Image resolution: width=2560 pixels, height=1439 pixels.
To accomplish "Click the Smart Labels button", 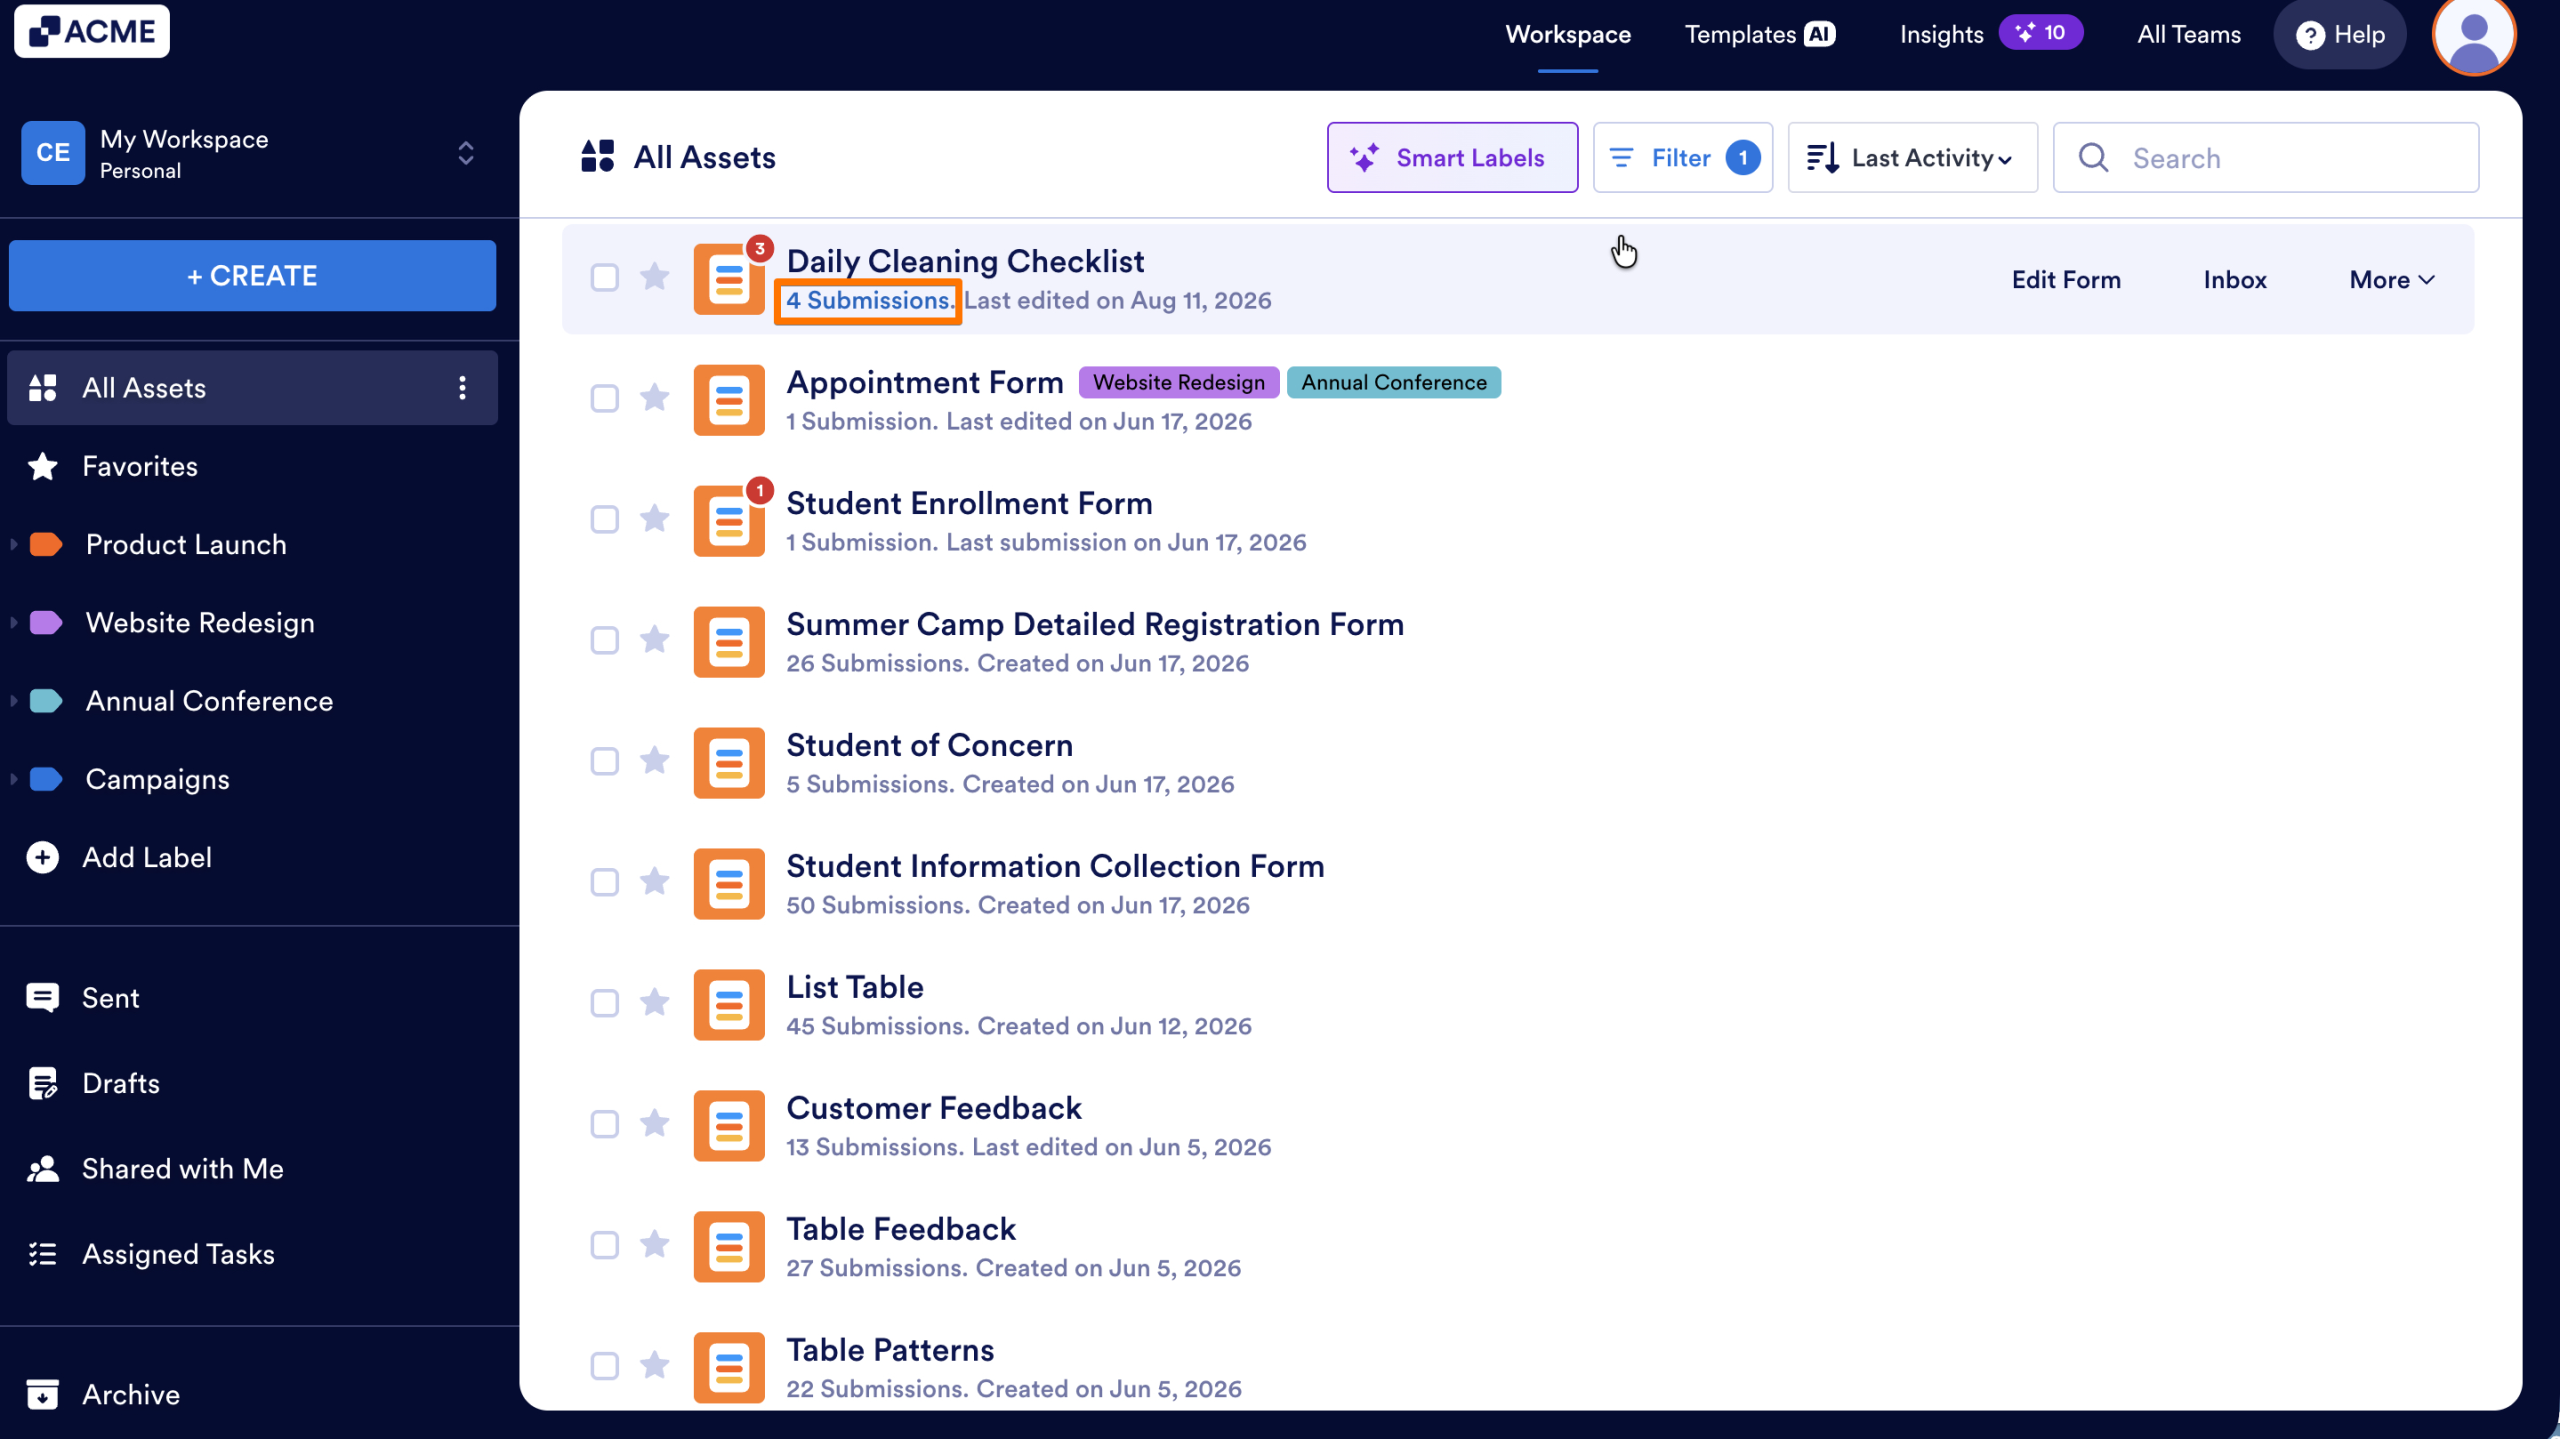I will tap(1452, 158).
